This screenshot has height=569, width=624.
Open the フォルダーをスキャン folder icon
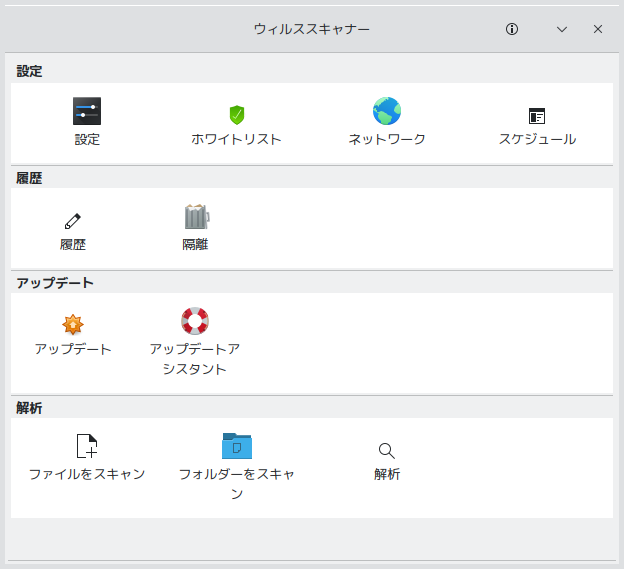point(237,445)
